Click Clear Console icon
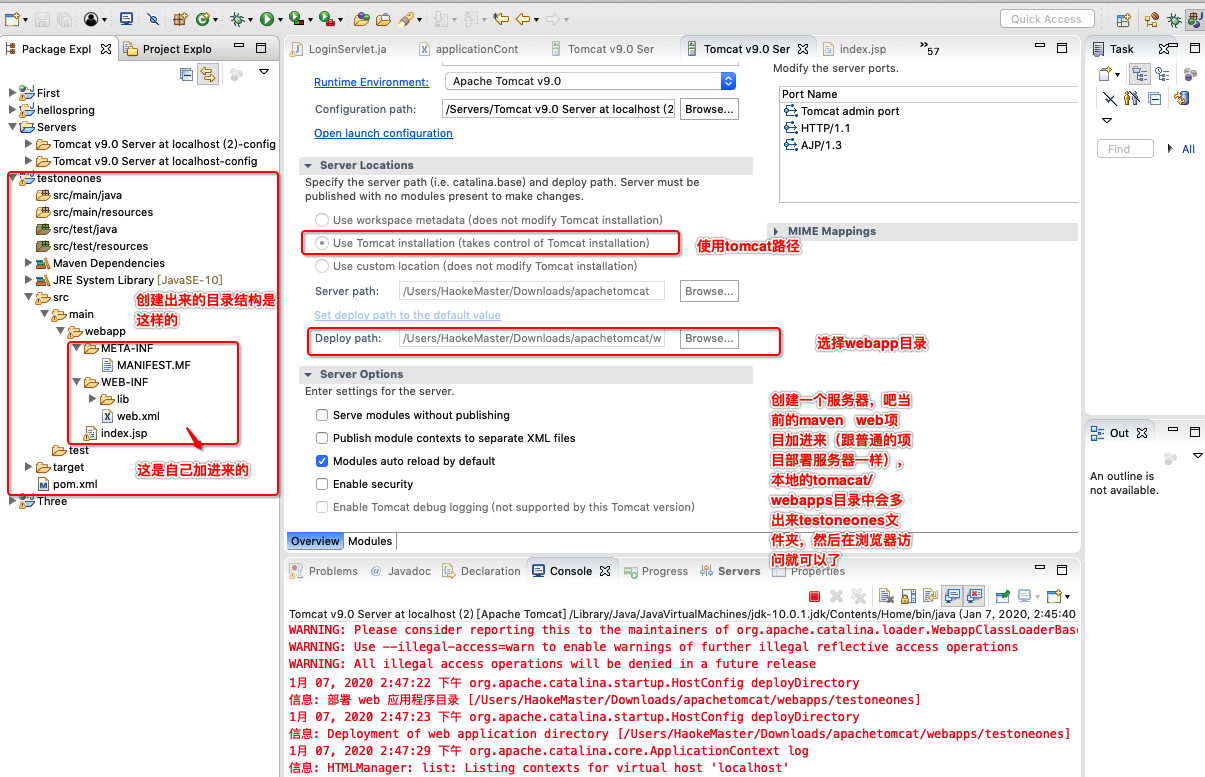Image resolution: width=1205 pixels, height=777 pixels. pos(886,596)
